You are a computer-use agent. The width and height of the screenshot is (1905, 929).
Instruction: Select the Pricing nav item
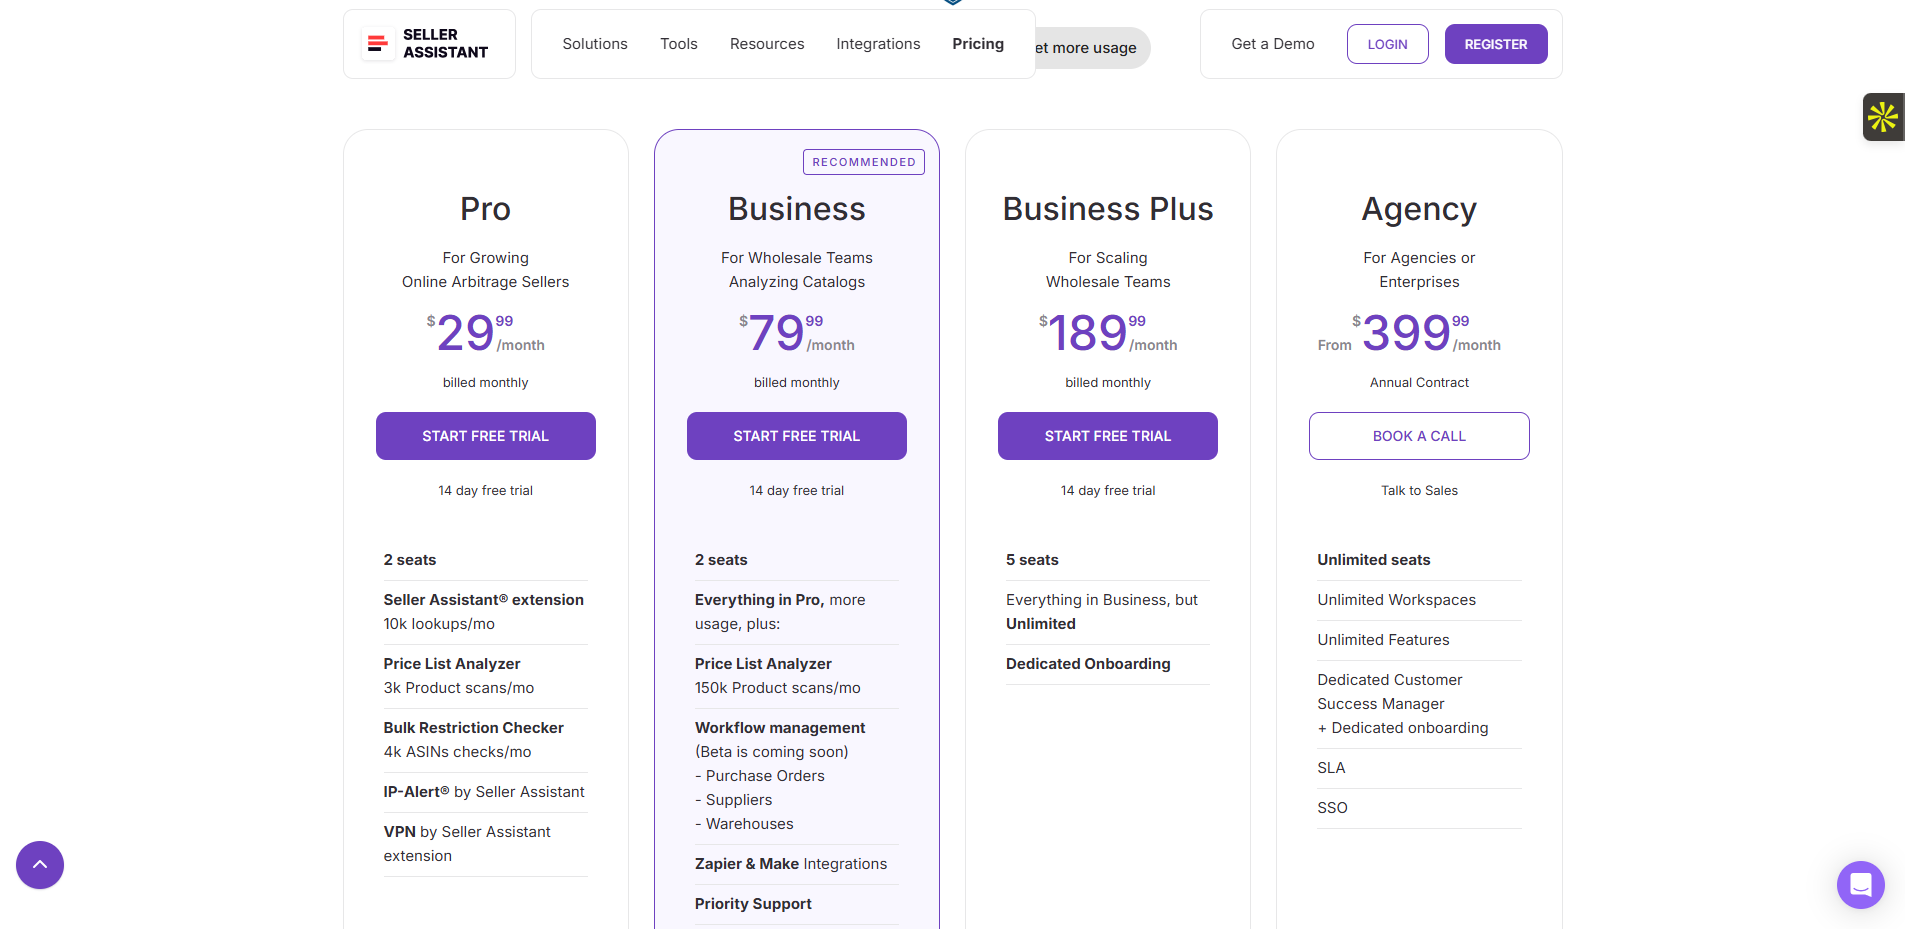click(978, 44)
